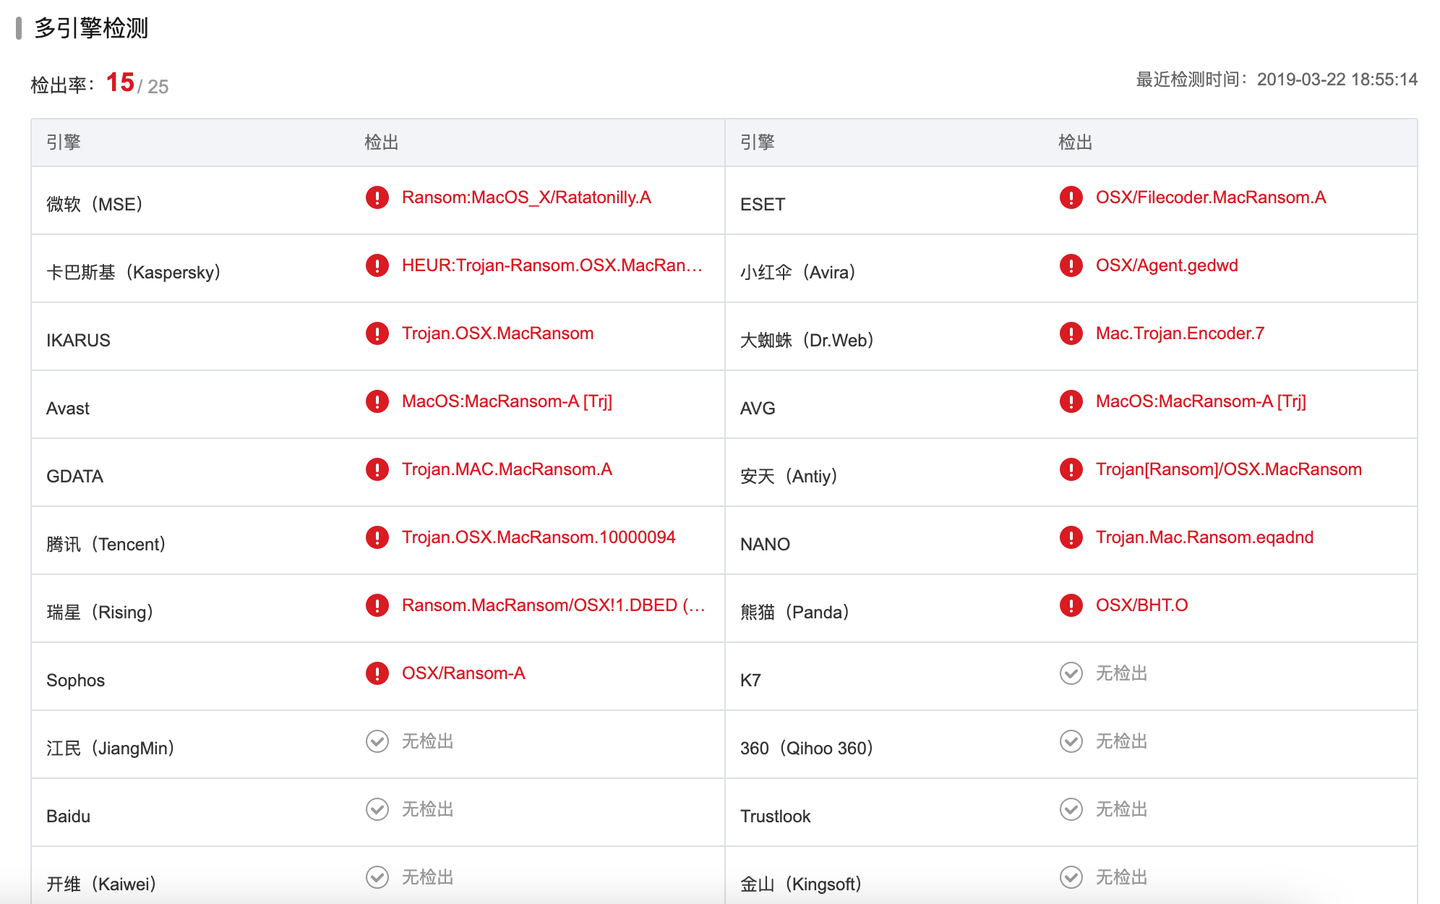This screenshot has height=904, width=1440.
Task: Click engine name 微软 (MSE)
Action: [x=95, y=204]
